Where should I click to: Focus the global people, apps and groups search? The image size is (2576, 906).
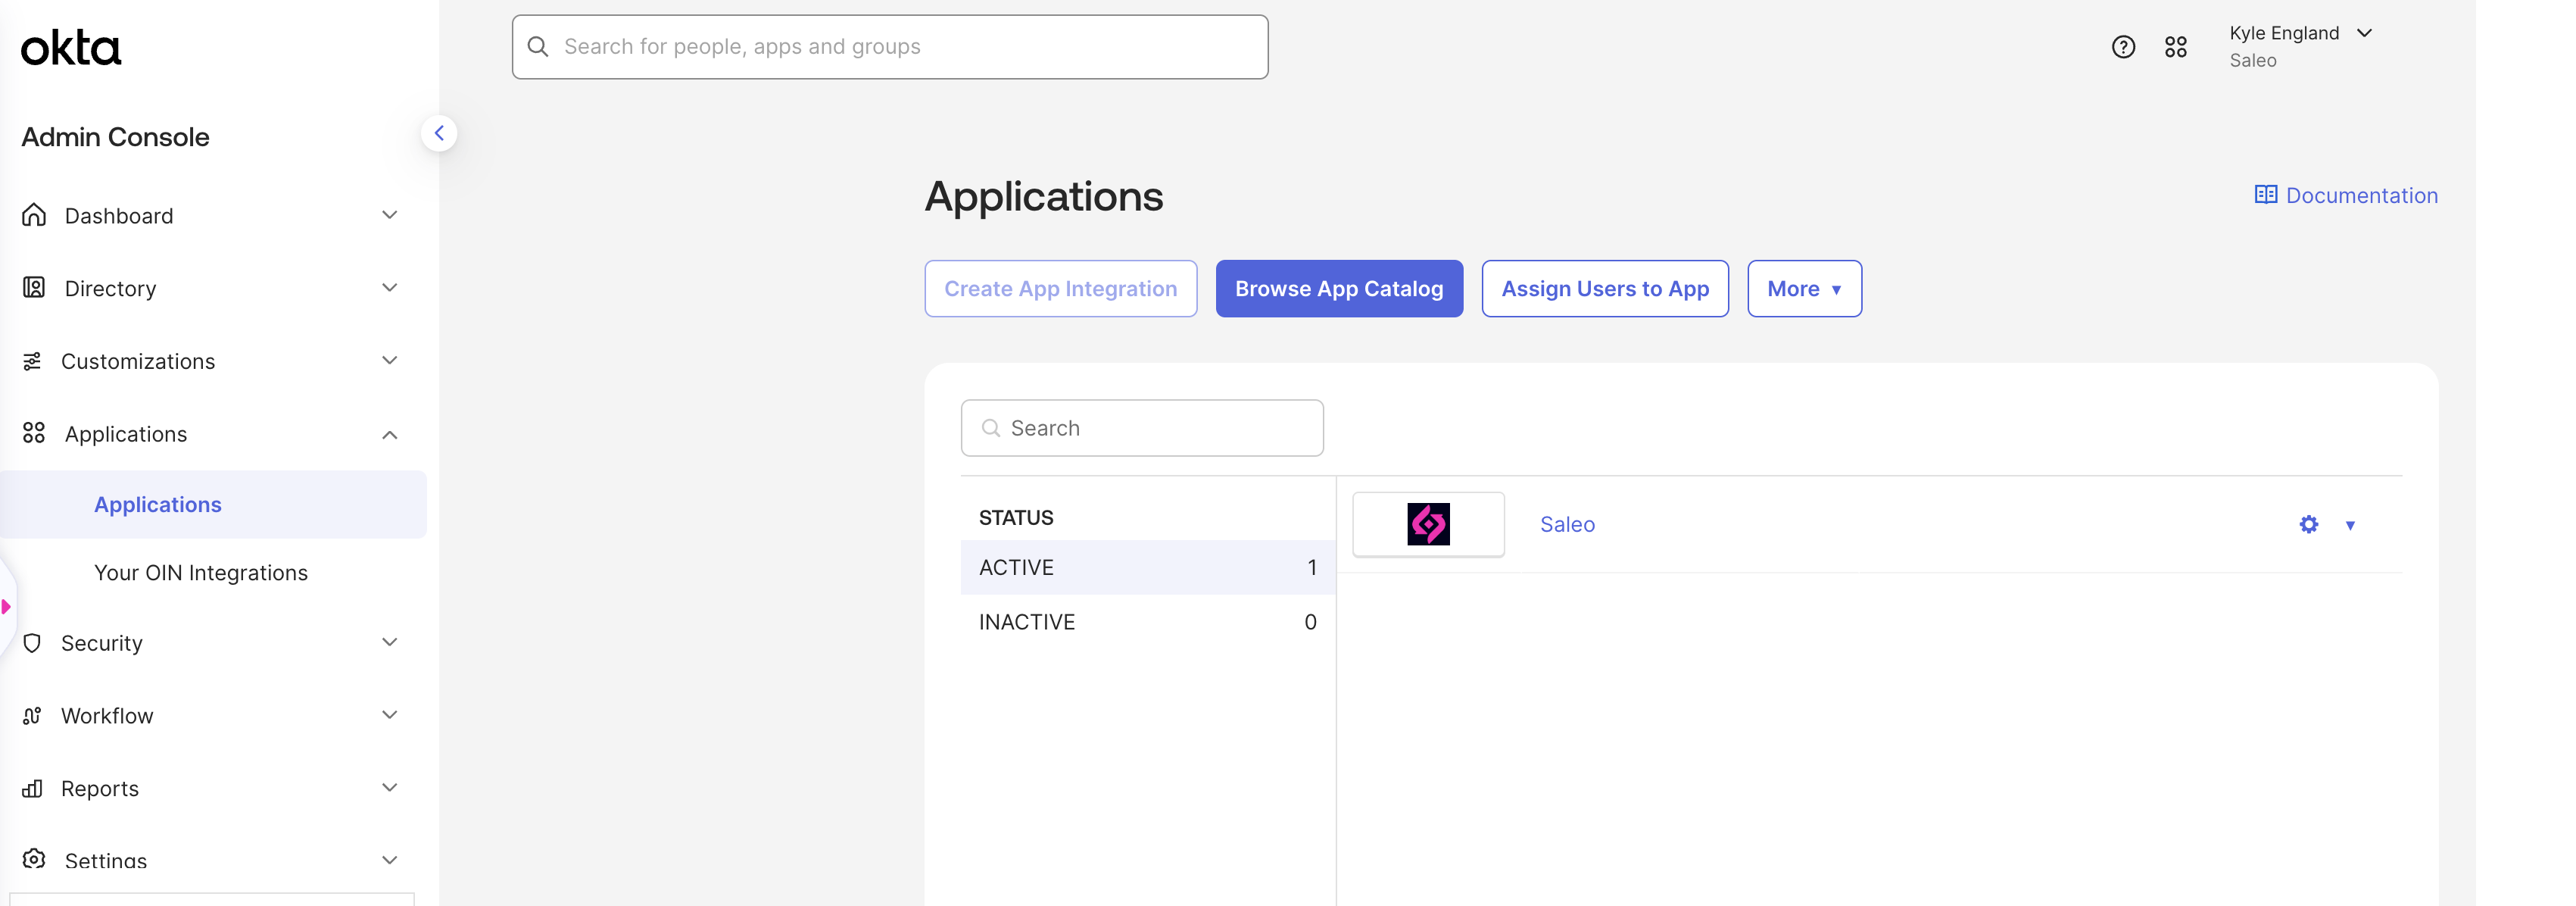890,47
